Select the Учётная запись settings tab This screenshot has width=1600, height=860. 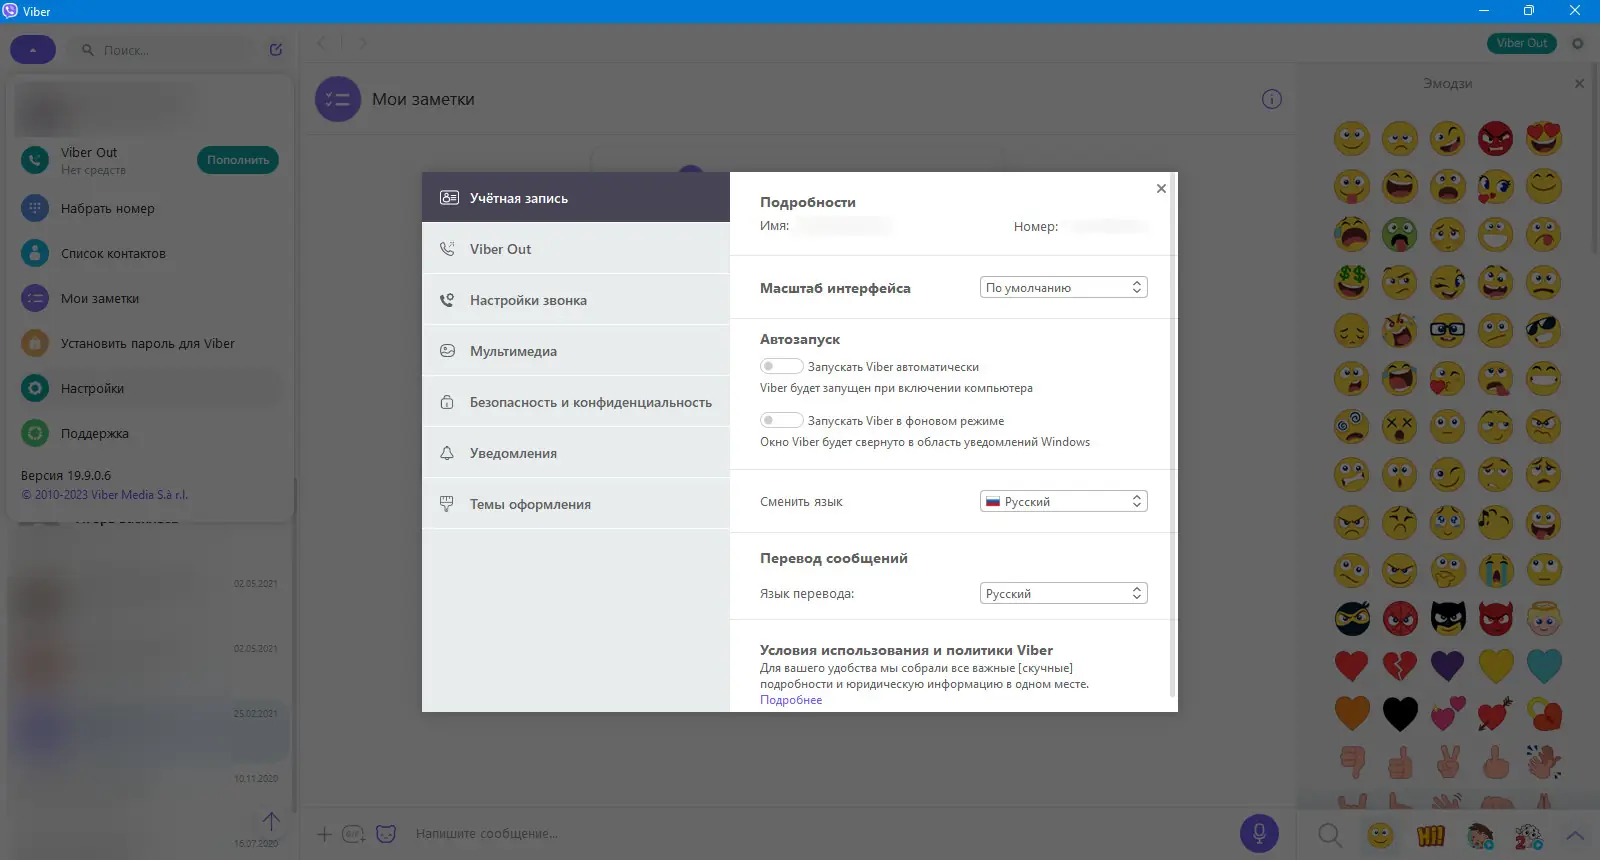click(576, 198)
